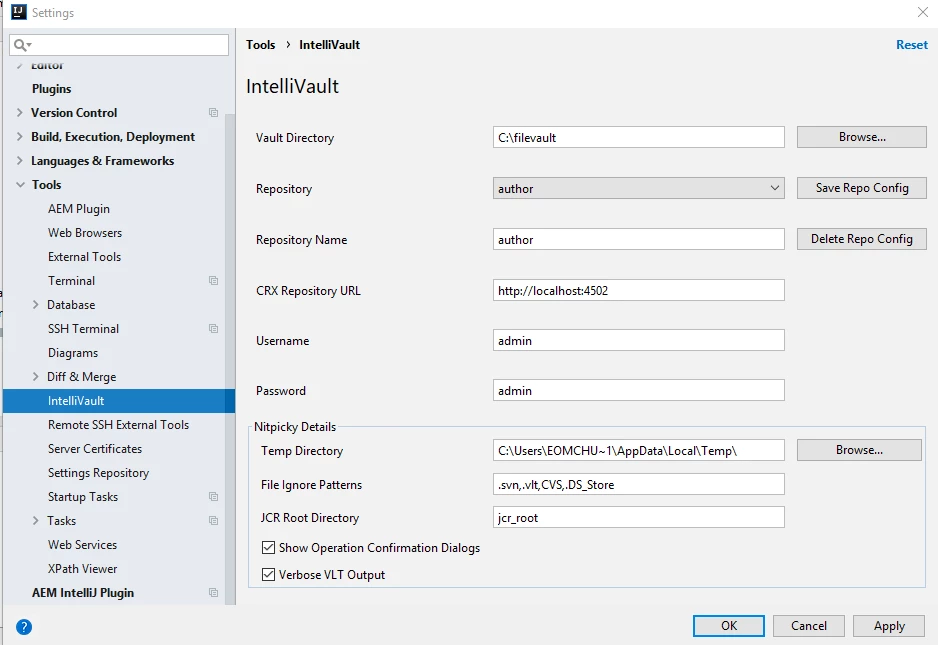Open Web Services settings page
The image size is (938, 645).
tap(83, 544)
